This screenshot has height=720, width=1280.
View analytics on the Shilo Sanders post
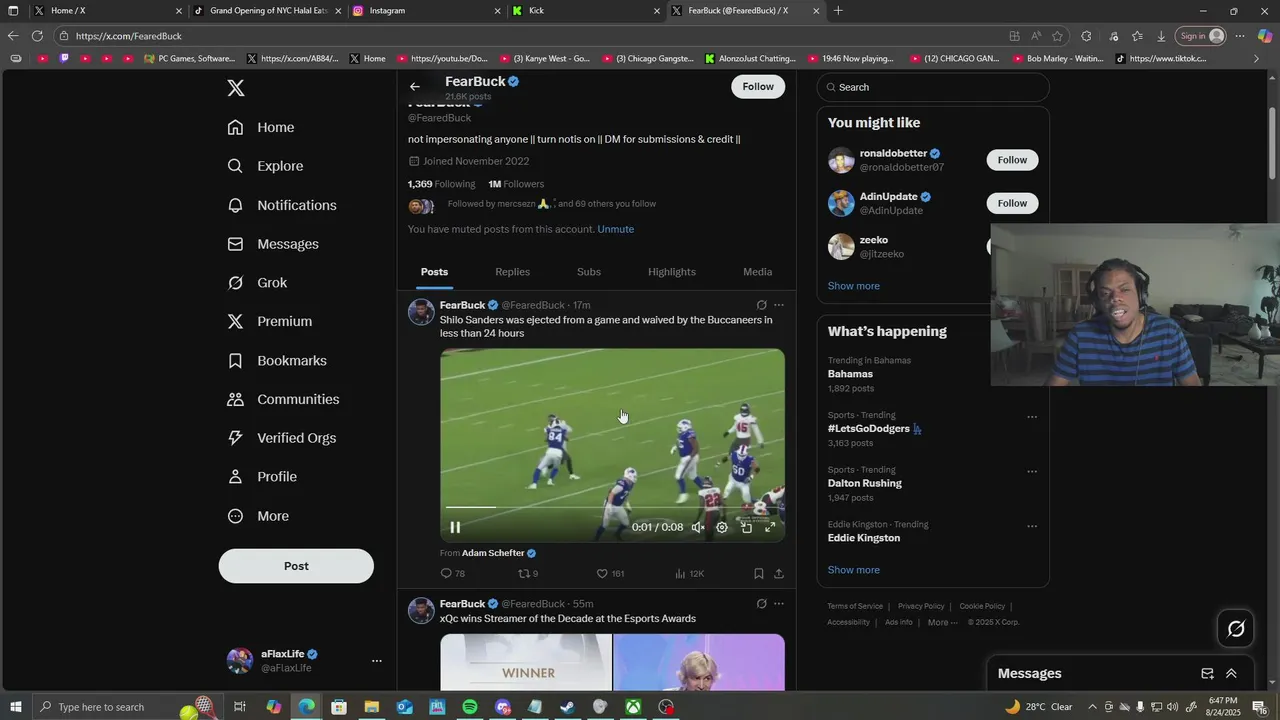point(689,574)
